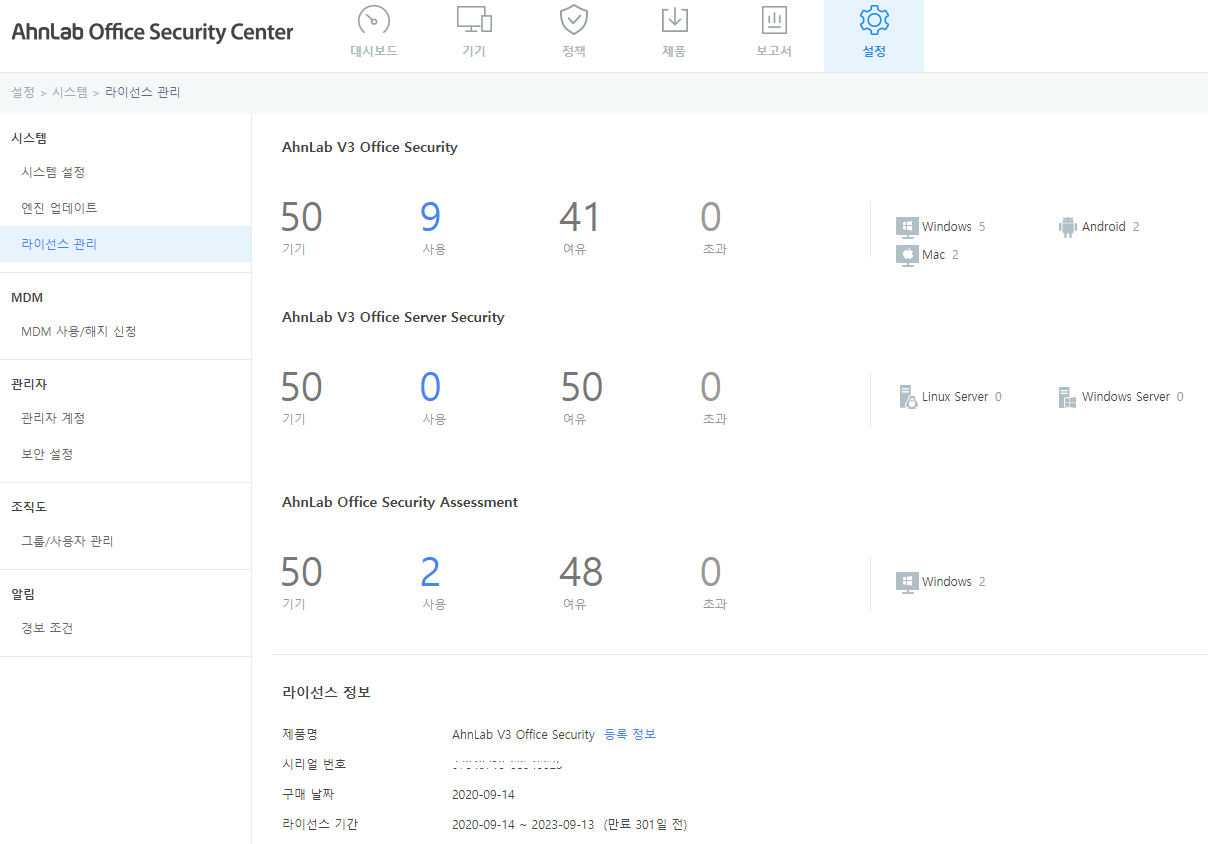1208x844 pixels.
Task: Click the Windows Server icon
Action: pos(1067,397)
